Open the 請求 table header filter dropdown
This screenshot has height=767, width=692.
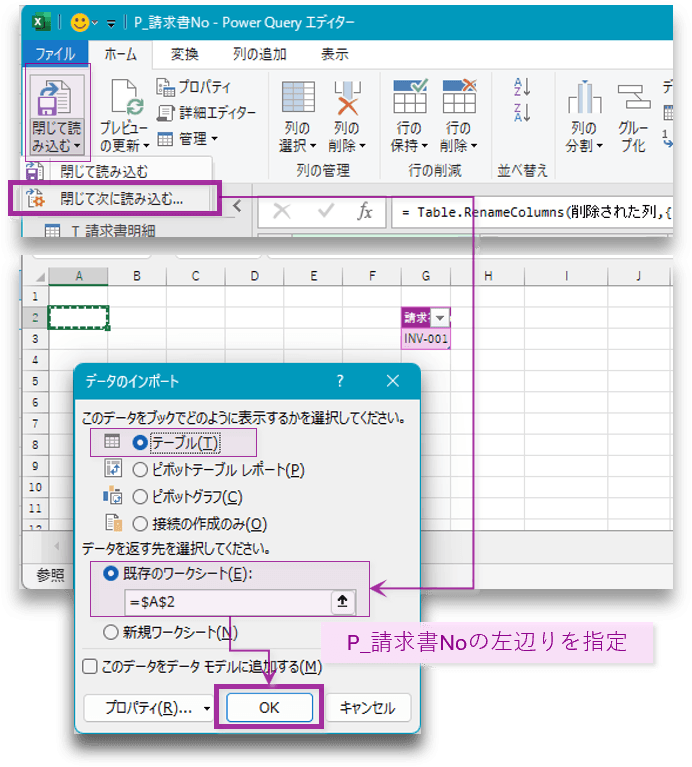440,318
